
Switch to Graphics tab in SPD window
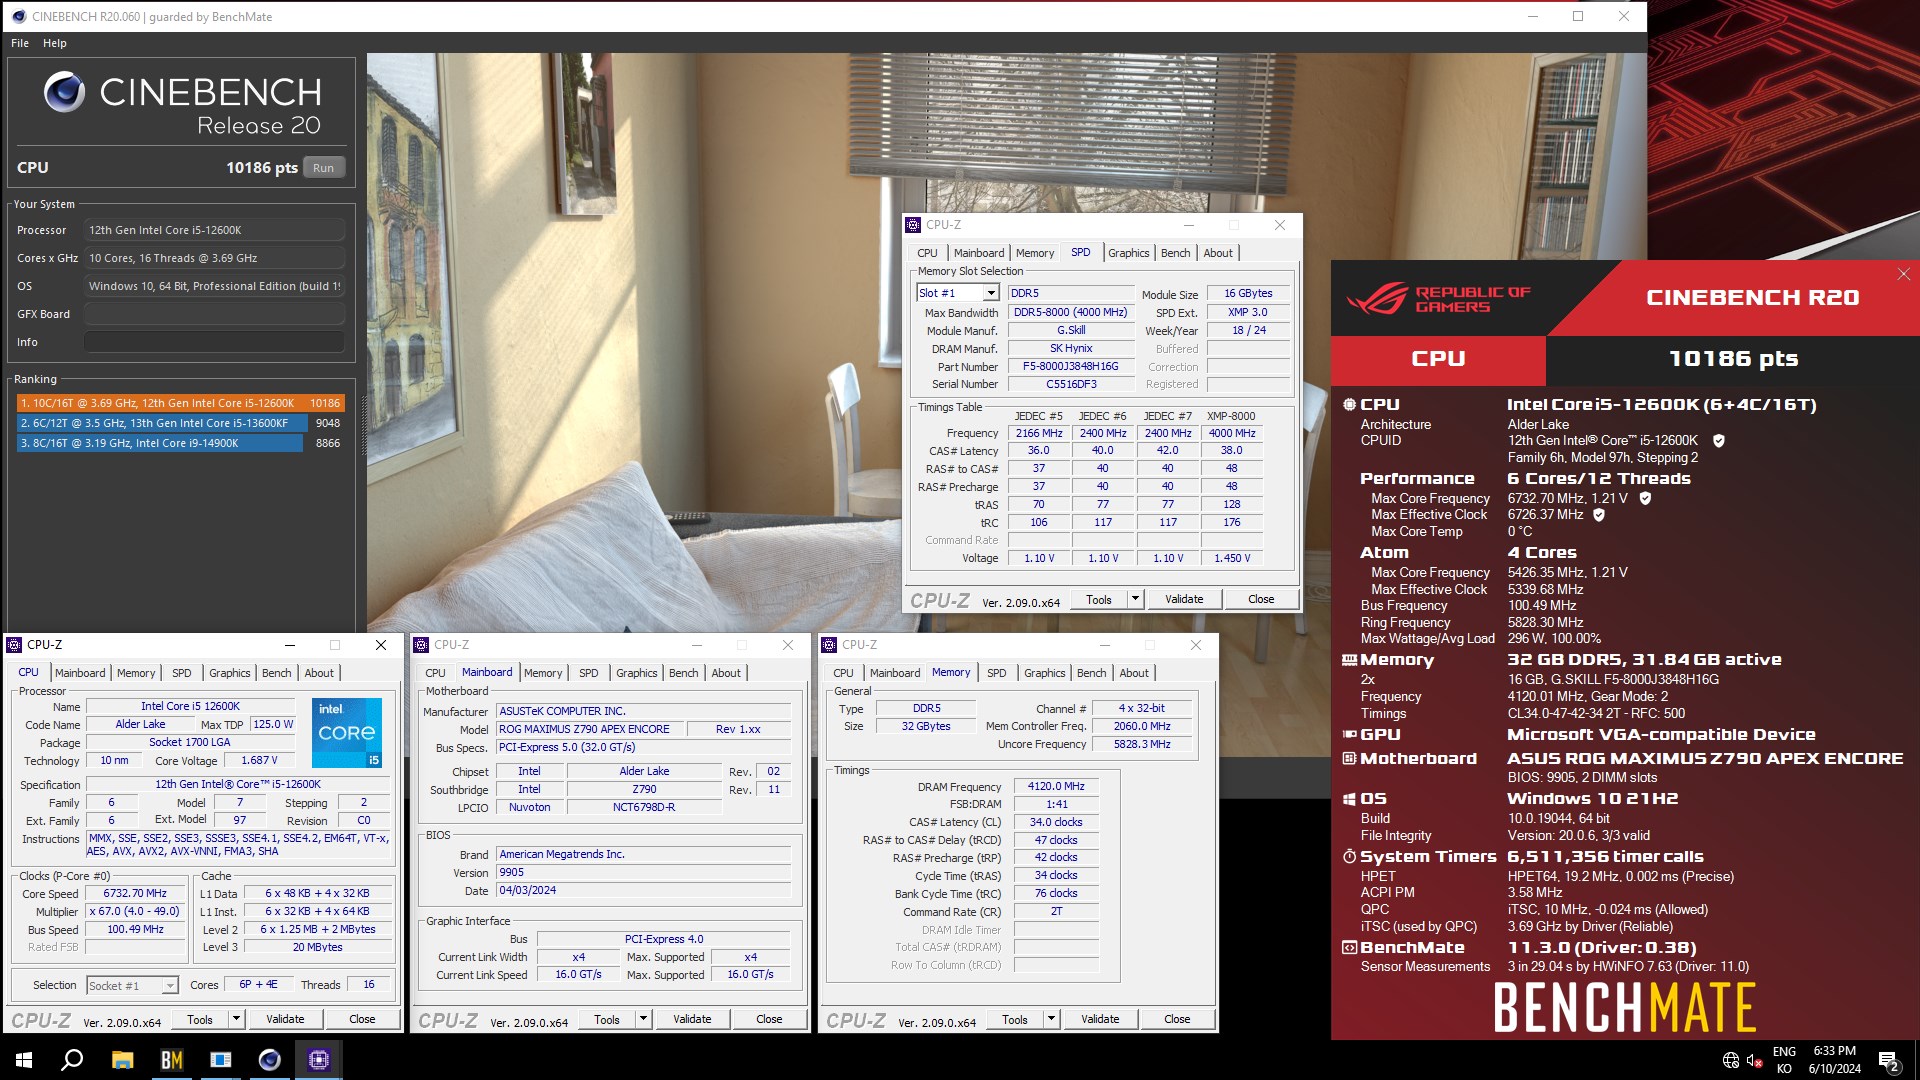(x=1128, y=253)
